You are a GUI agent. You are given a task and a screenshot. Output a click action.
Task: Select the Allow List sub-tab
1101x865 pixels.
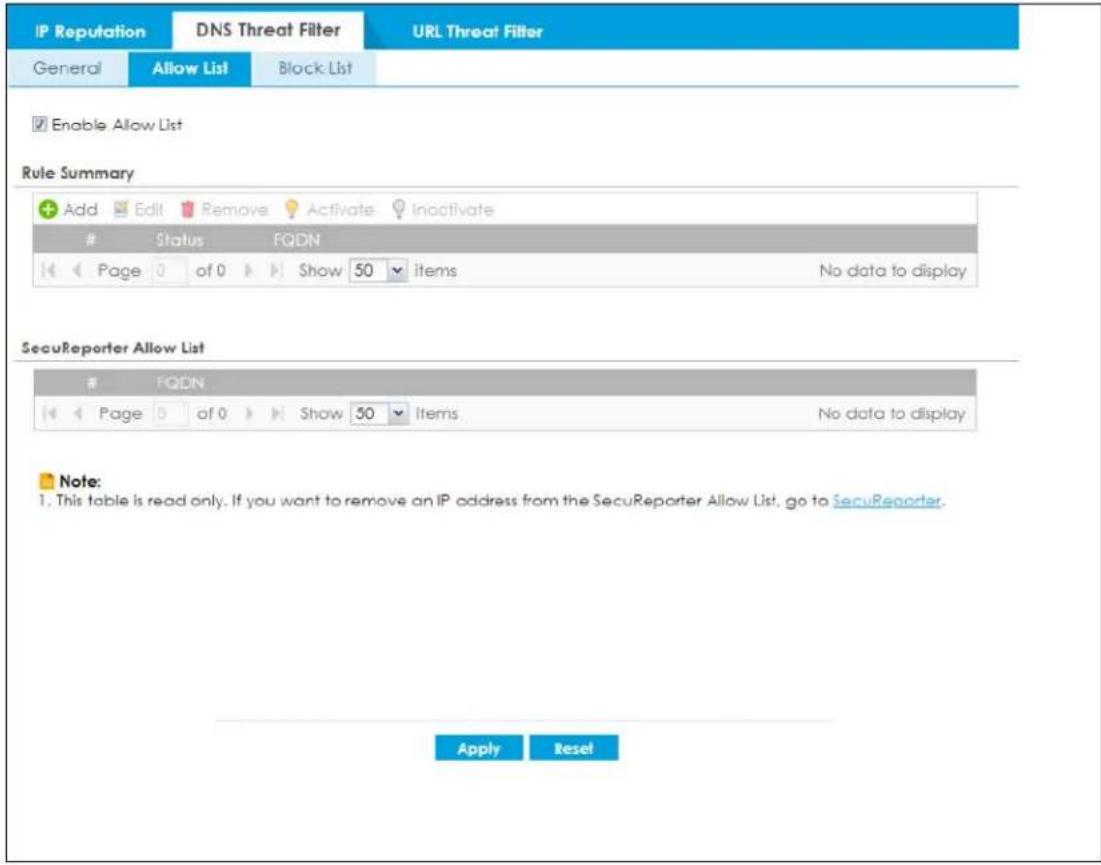190,68
